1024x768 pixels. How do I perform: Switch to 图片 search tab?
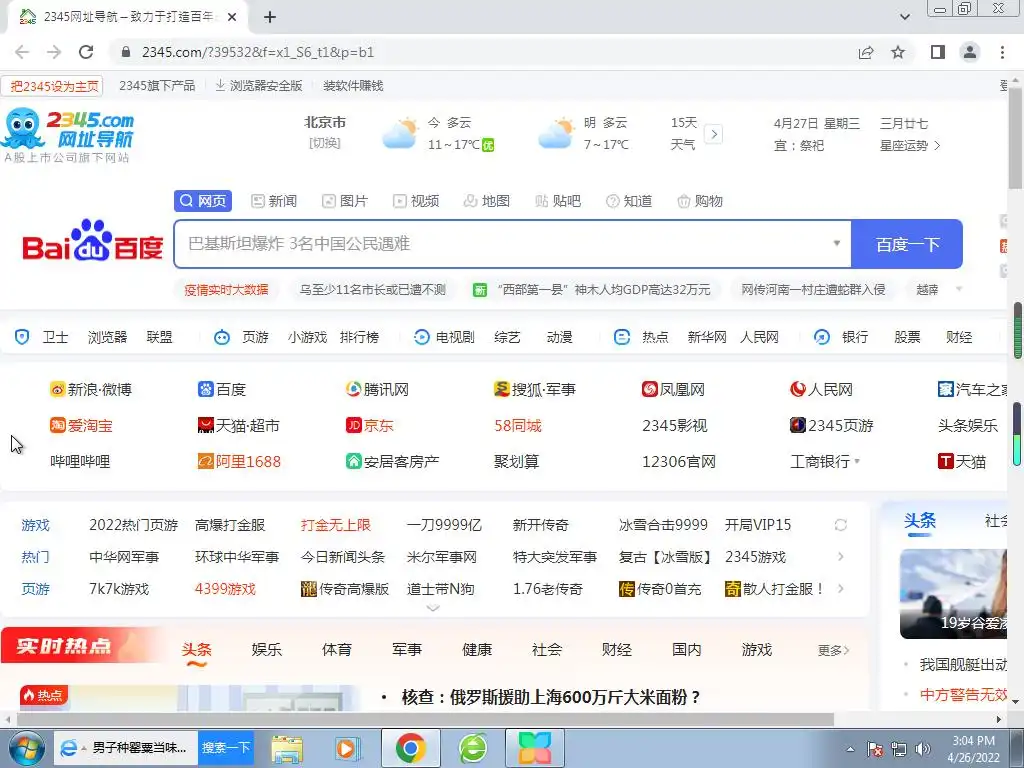345,201
